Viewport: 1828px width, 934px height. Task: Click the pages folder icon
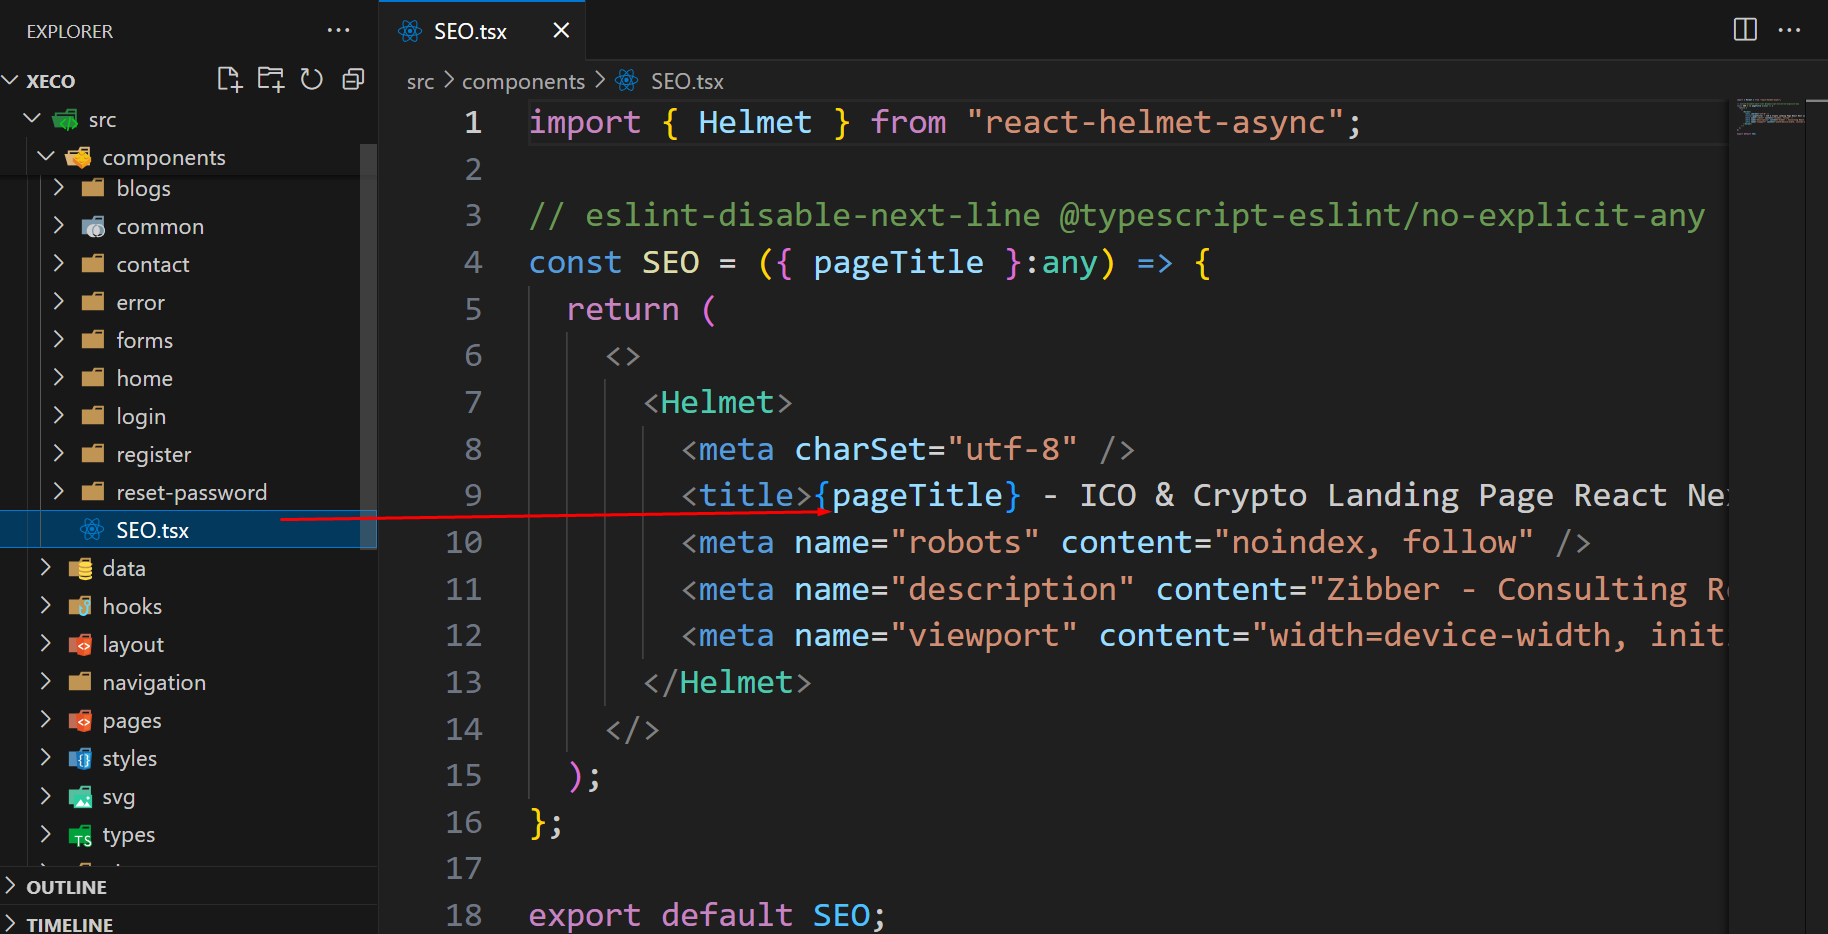(x=80, y=720)
